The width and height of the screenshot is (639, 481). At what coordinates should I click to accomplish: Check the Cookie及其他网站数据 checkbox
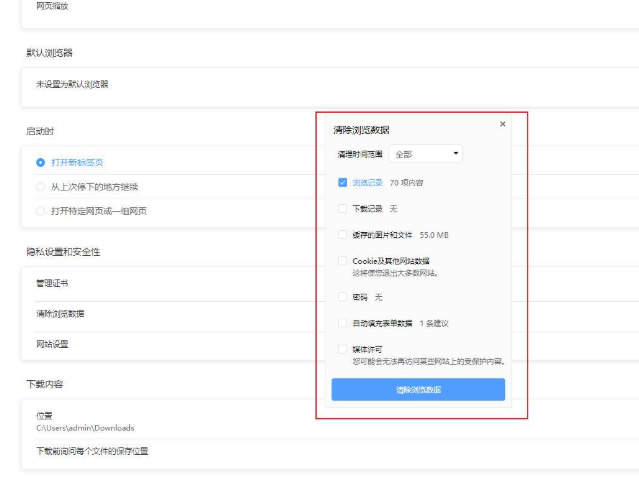[342, 261]
